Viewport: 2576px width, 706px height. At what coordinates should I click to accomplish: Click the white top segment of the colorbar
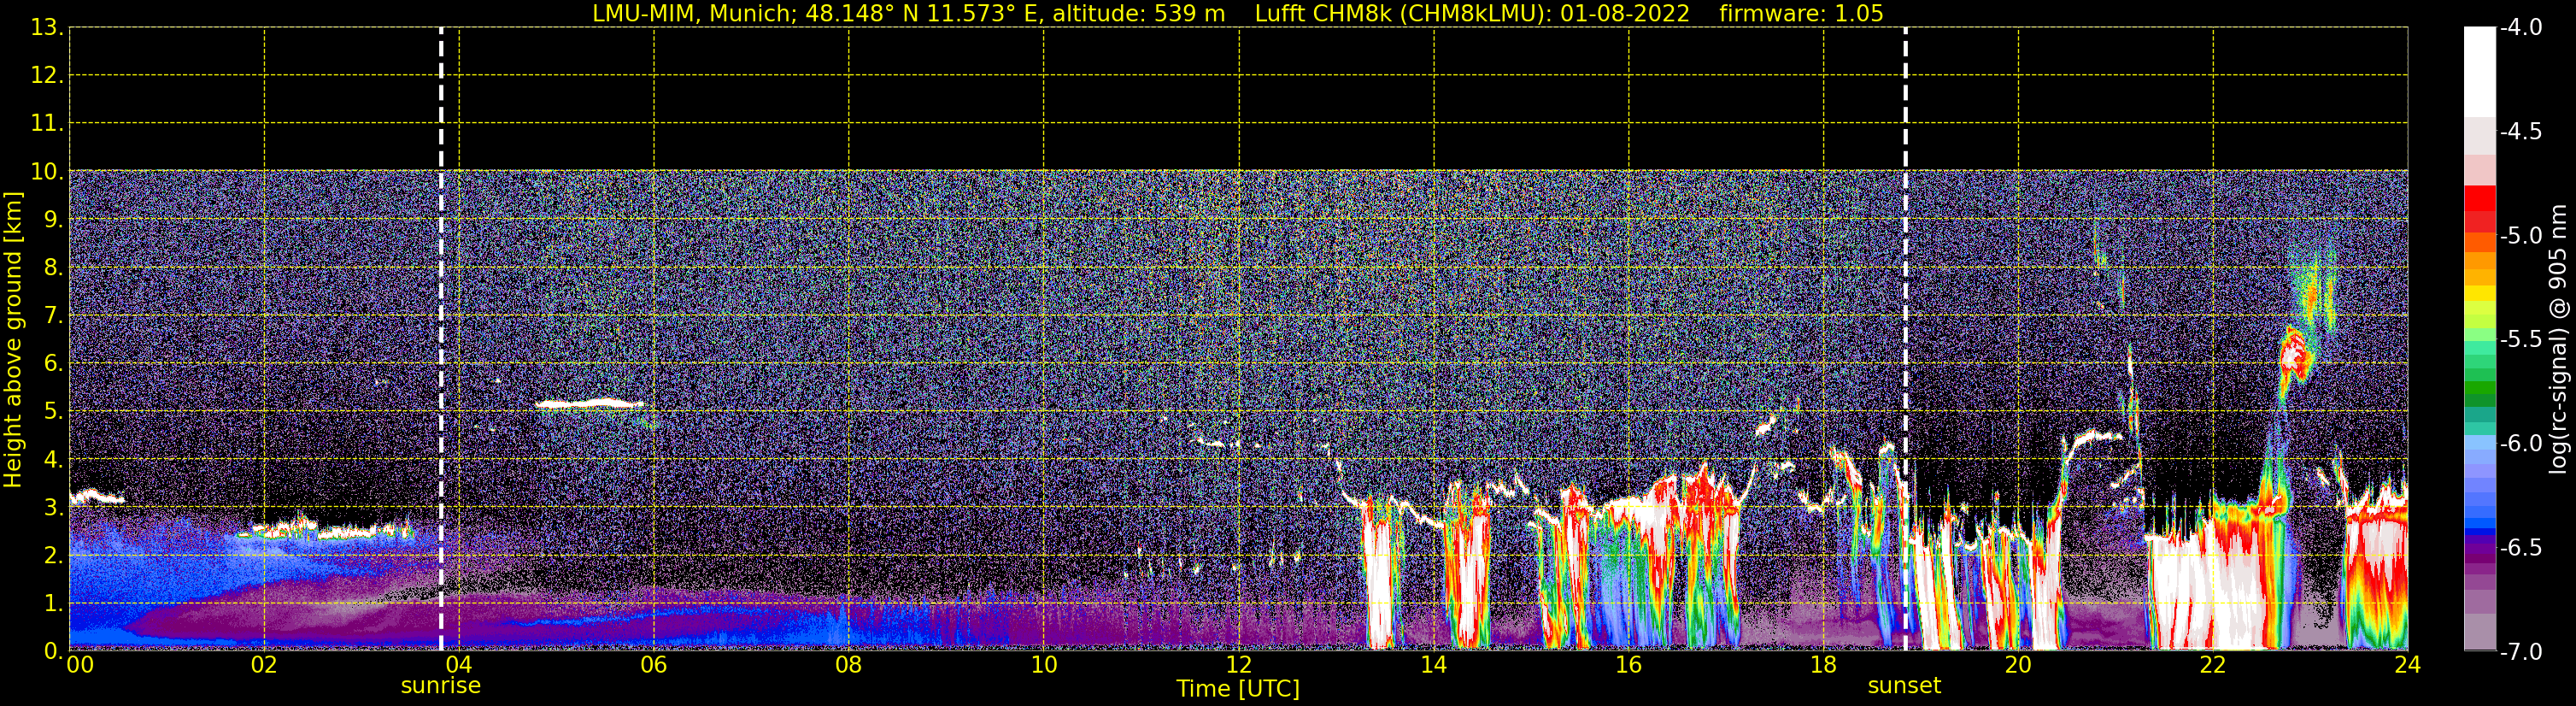[x=2479, y=72]
